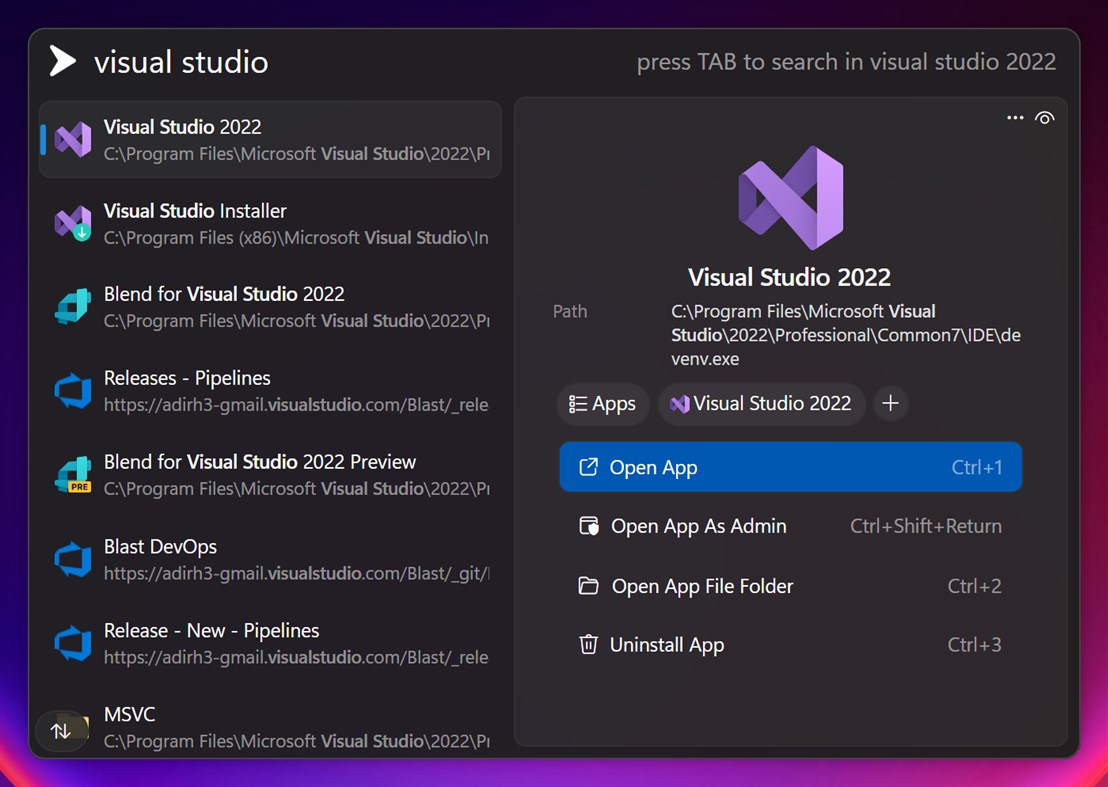
Task: Click the launcher arrow icon beside the search box
Action: tap(61, 61)
